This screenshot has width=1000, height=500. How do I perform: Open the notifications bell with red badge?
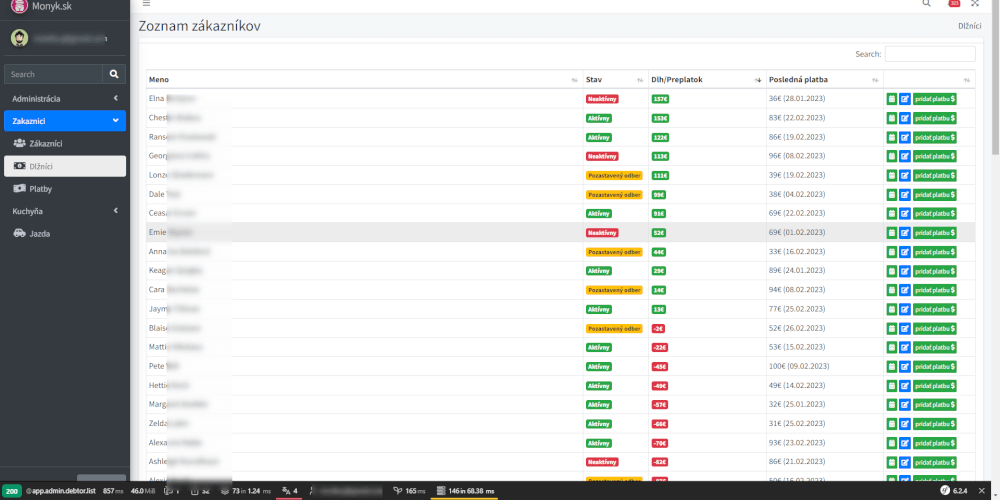click(x=953, y=4)
